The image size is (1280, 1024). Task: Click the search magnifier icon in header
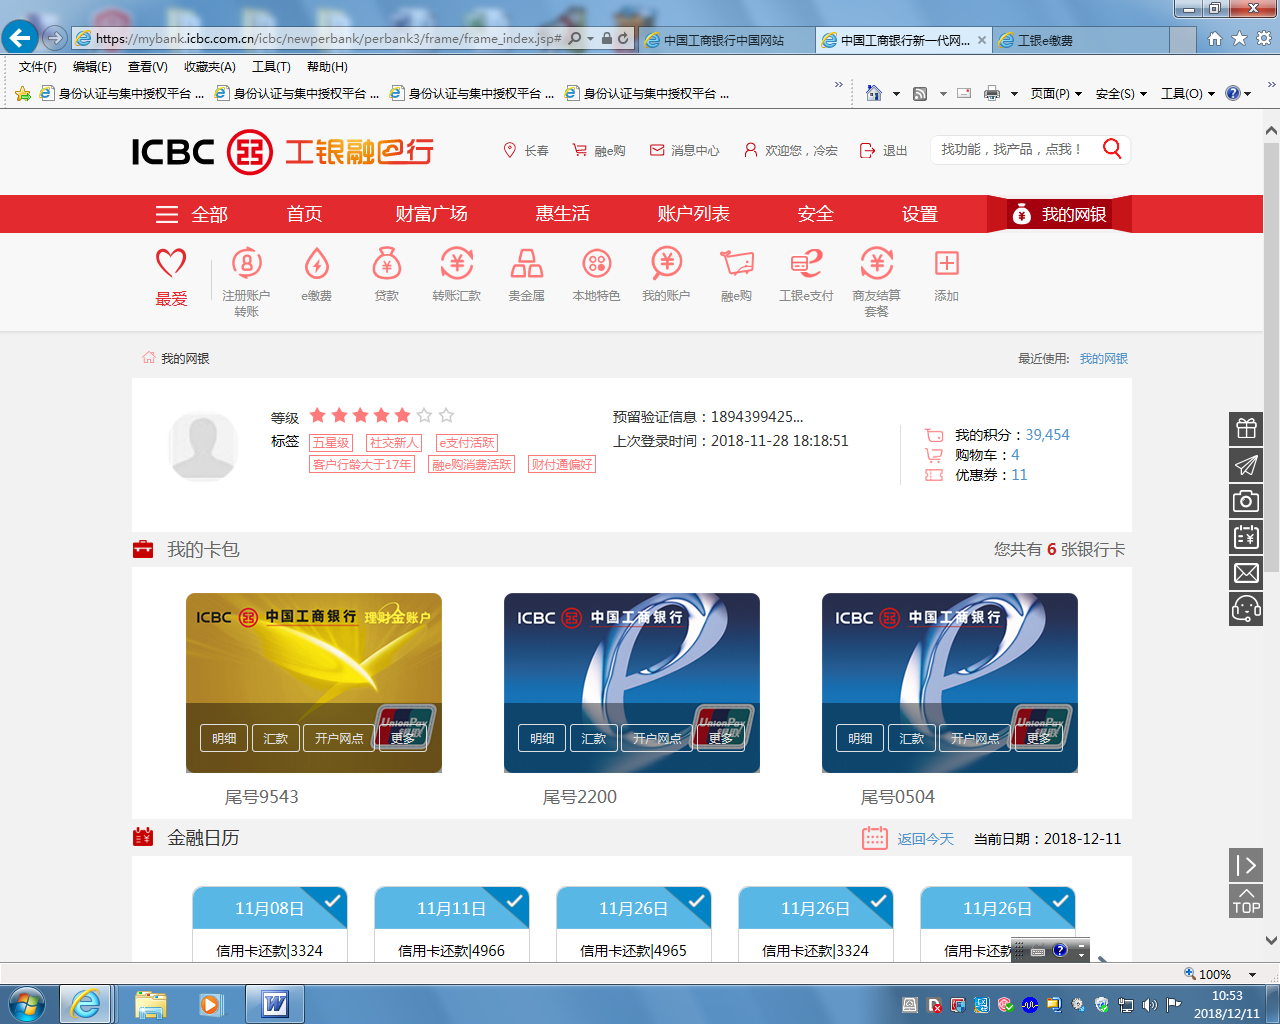pos(1112,149)
